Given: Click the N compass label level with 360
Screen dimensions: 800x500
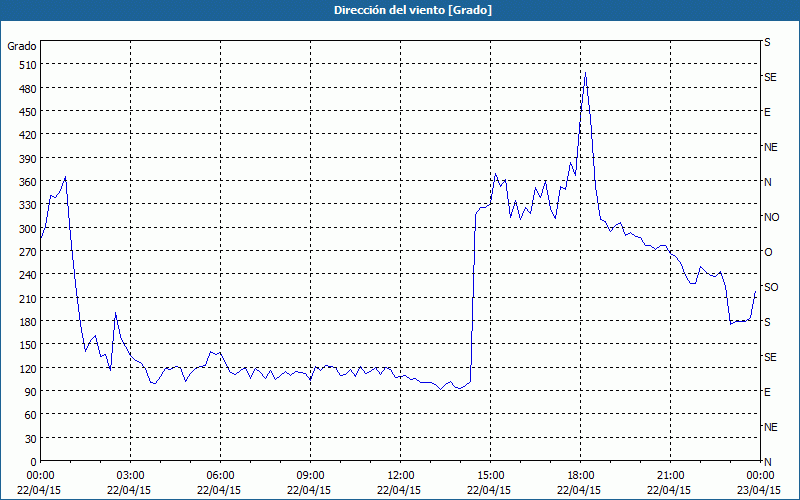Looking at the screenshot, I should coord(768,182).
